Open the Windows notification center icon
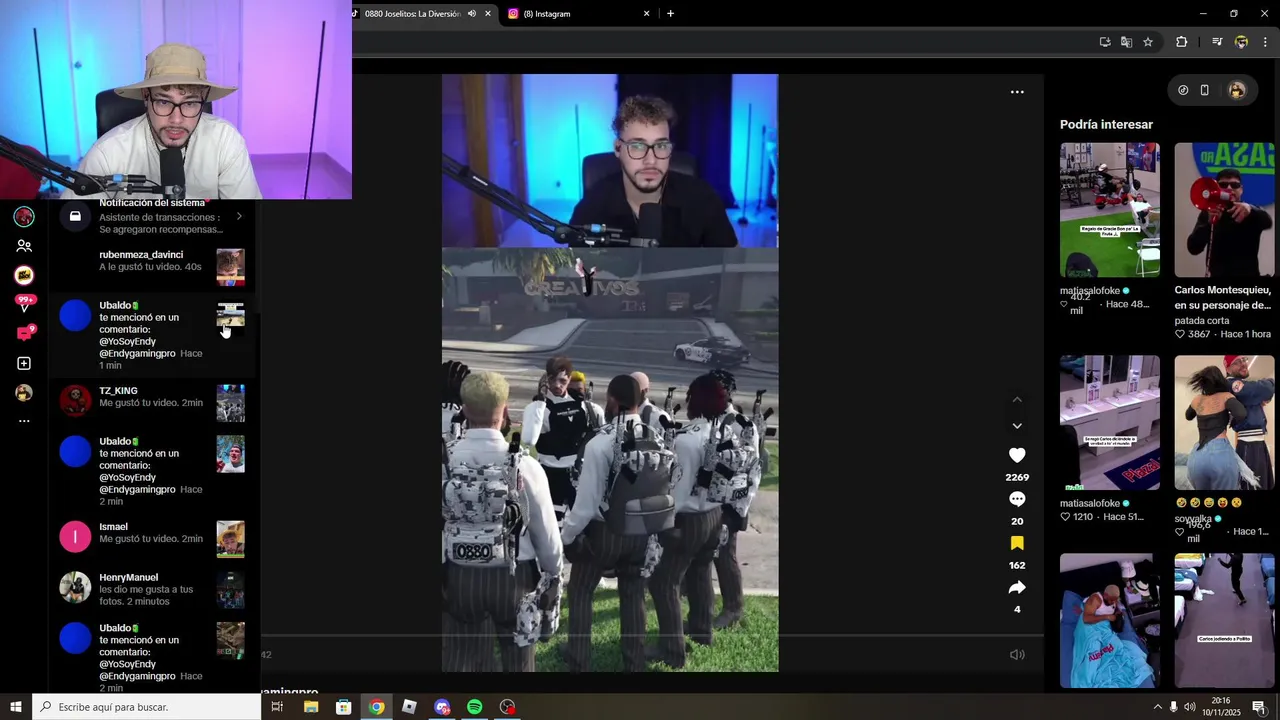1280x720 pixels. click(x=1259, y=707)
